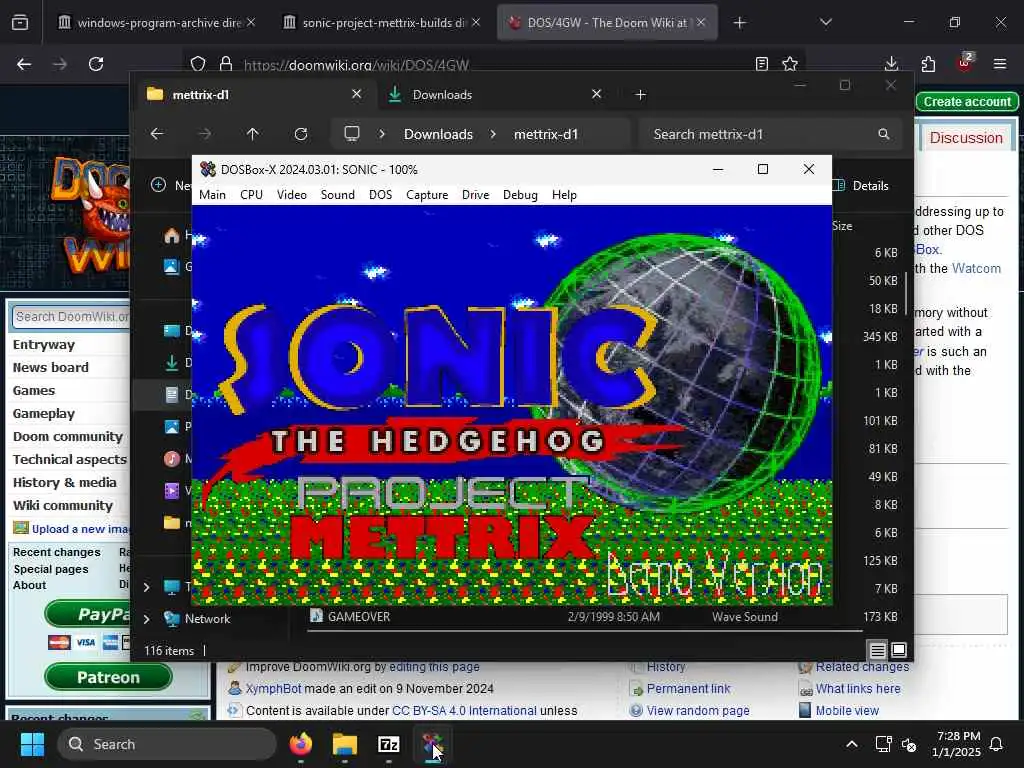Viewport: 1024px width, 768px height.
Task: Expand the Network tree node
Action: tap(146, 618)
